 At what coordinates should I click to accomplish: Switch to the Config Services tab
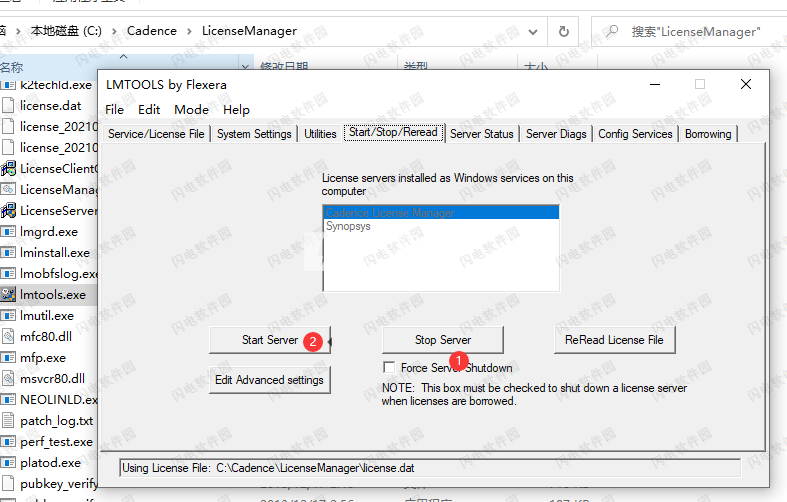coord(635,134)
